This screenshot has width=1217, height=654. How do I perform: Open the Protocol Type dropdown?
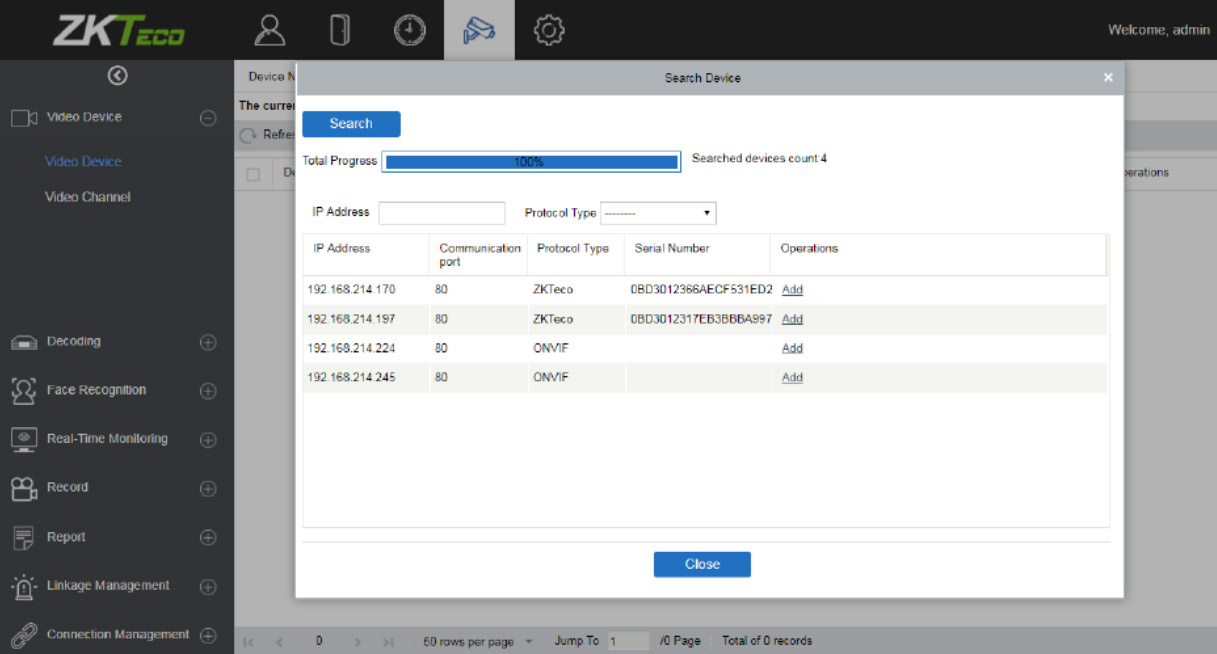[x=658, y=213]
